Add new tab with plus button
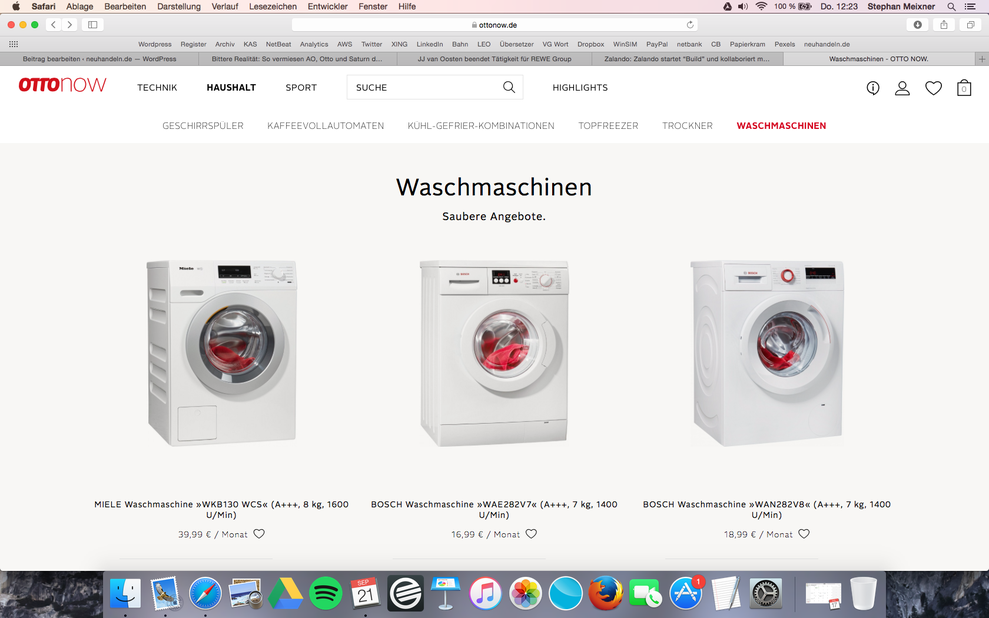Screen dimensions: 989x618 pos(981,59)
